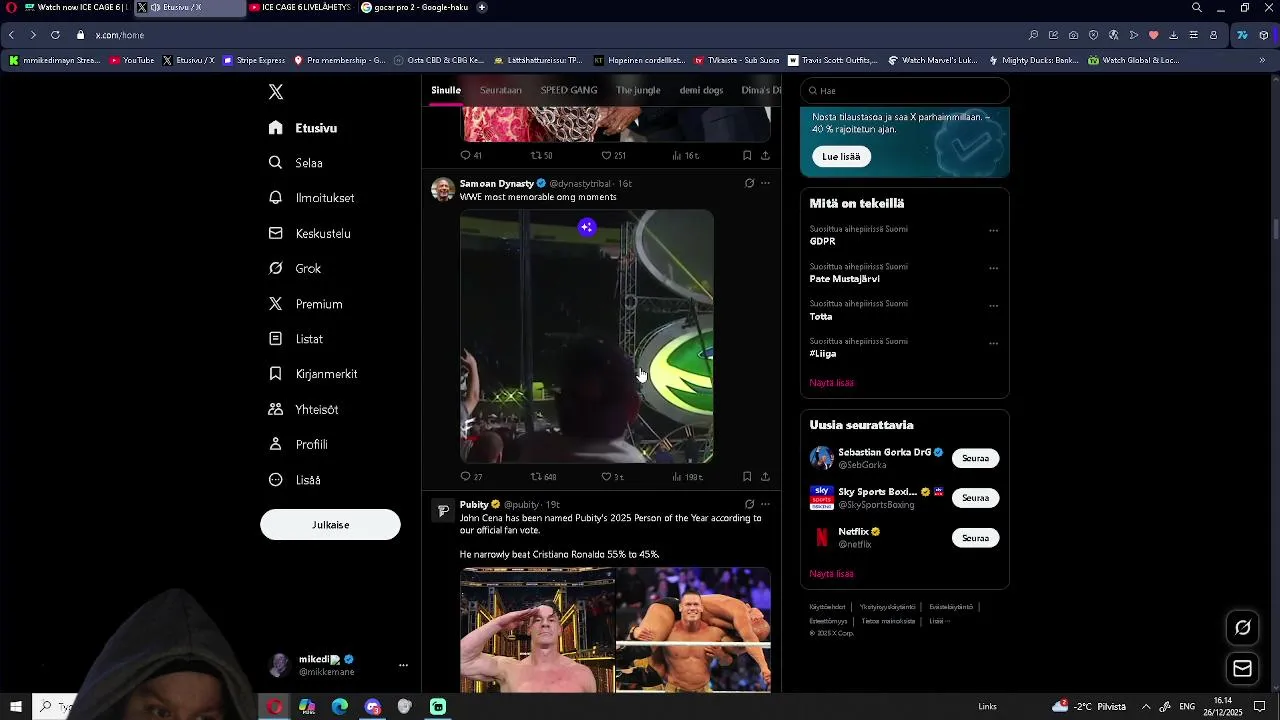This screenshot has height=720, width=1280.
Task: Reply to the Samoan Dynasty post
Action: [465, 477]
